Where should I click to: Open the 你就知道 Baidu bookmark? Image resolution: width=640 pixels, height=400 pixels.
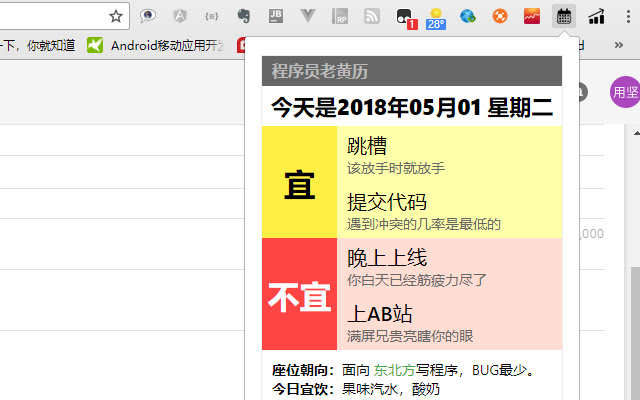tap(38, 45)
